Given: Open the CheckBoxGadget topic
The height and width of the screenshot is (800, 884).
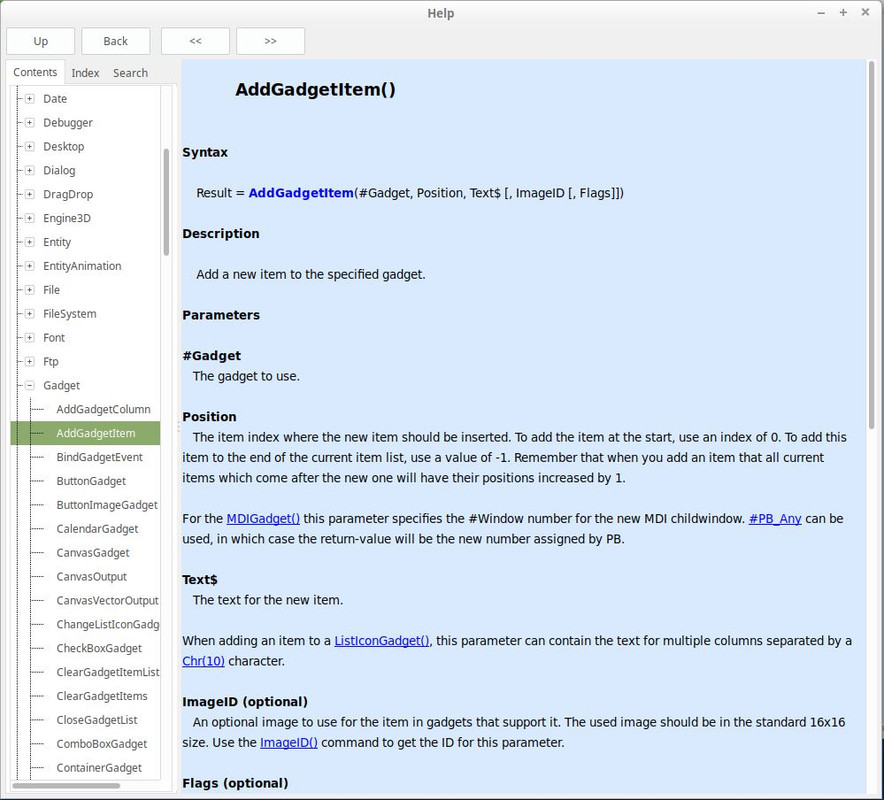Looking at the screenshot, I should (99, 648).
